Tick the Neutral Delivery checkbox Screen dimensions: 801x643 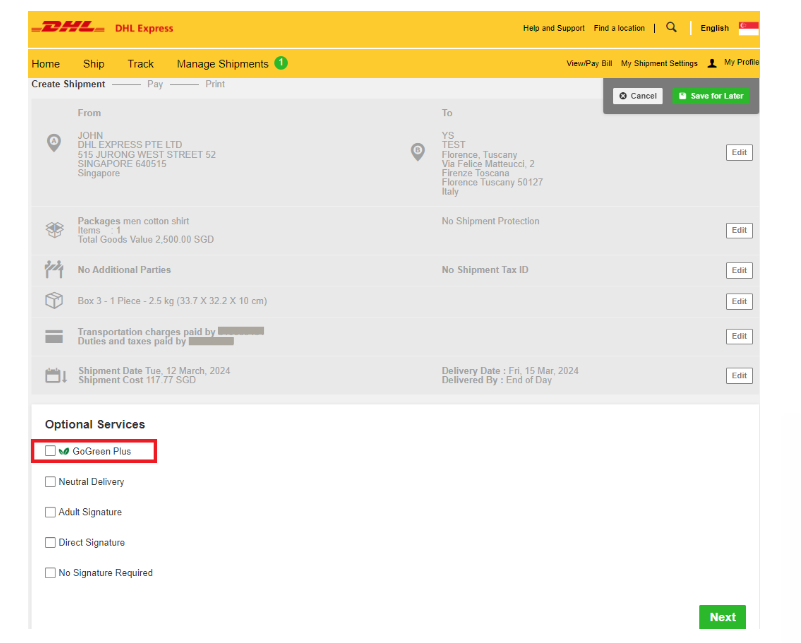(x=50, y=482)
